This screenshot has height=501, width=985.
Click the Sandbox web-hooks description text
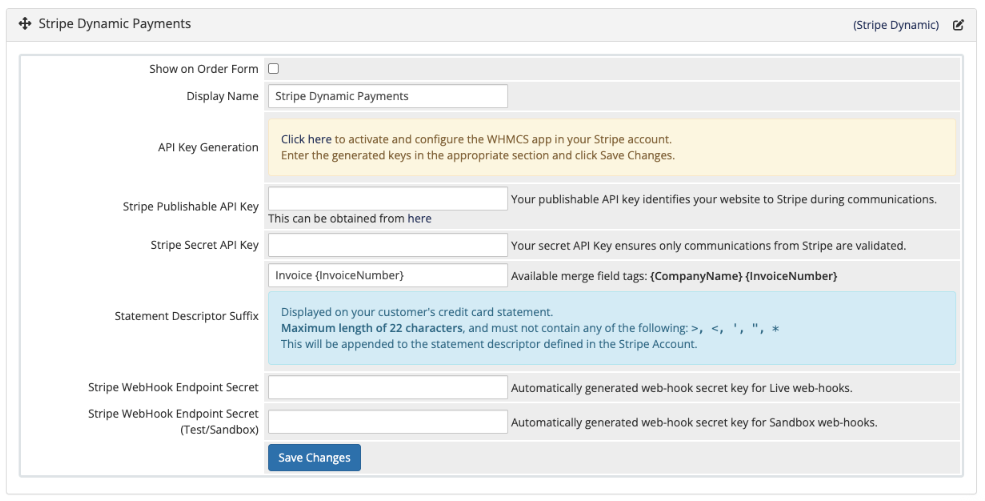pos(694,423)
